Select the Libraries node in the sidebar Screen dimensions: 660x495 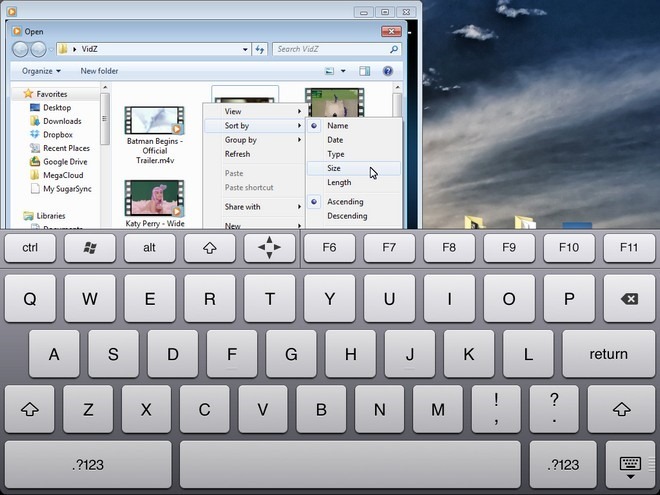point(44,216)
